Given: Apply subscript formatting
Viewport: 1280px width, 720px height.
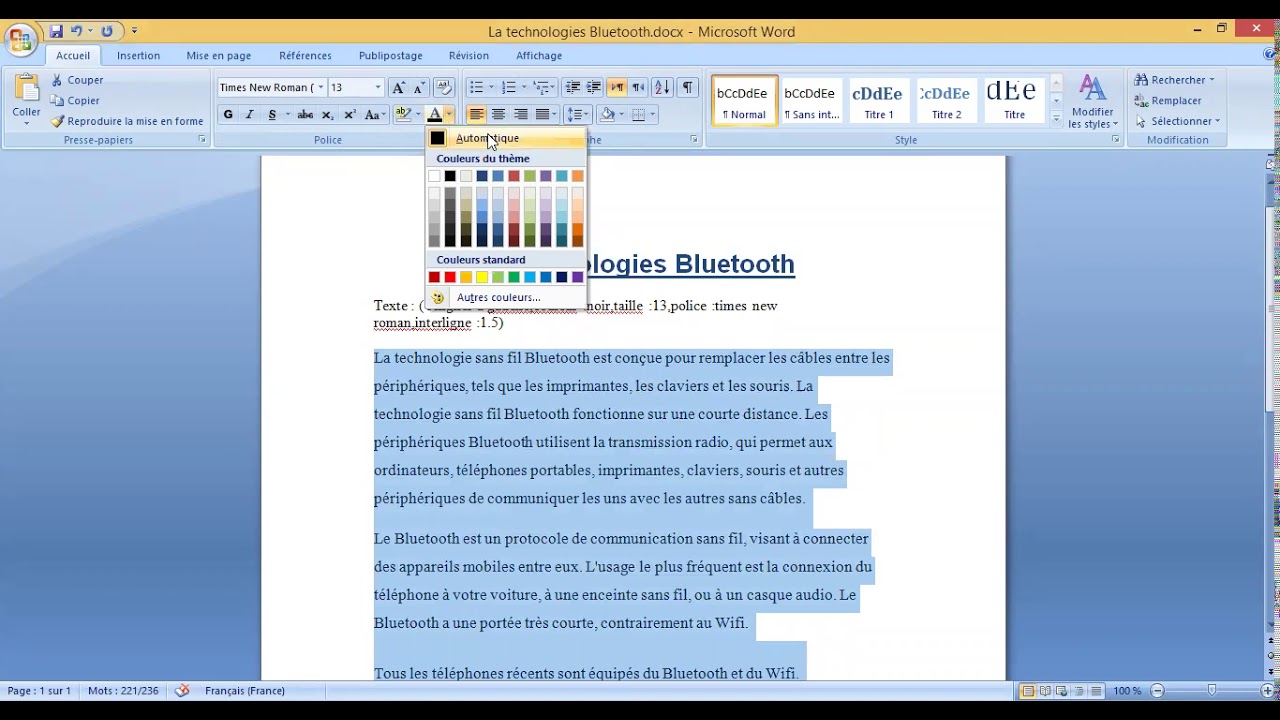Looking at the screenshot, I should coord(327,115).
